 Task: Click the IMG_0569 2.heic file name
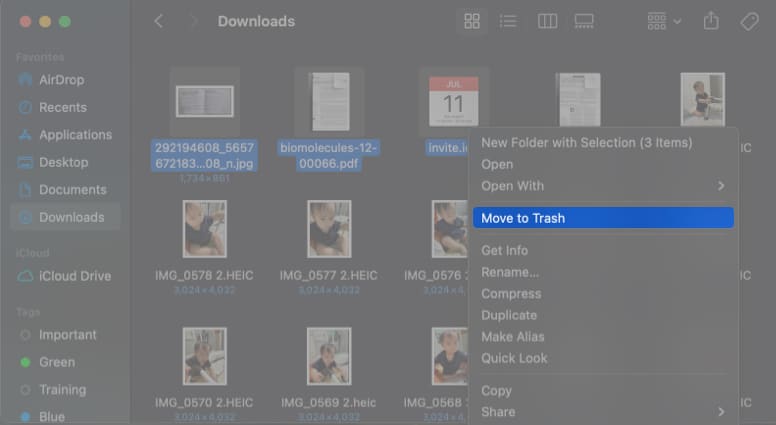pos(329,403)
